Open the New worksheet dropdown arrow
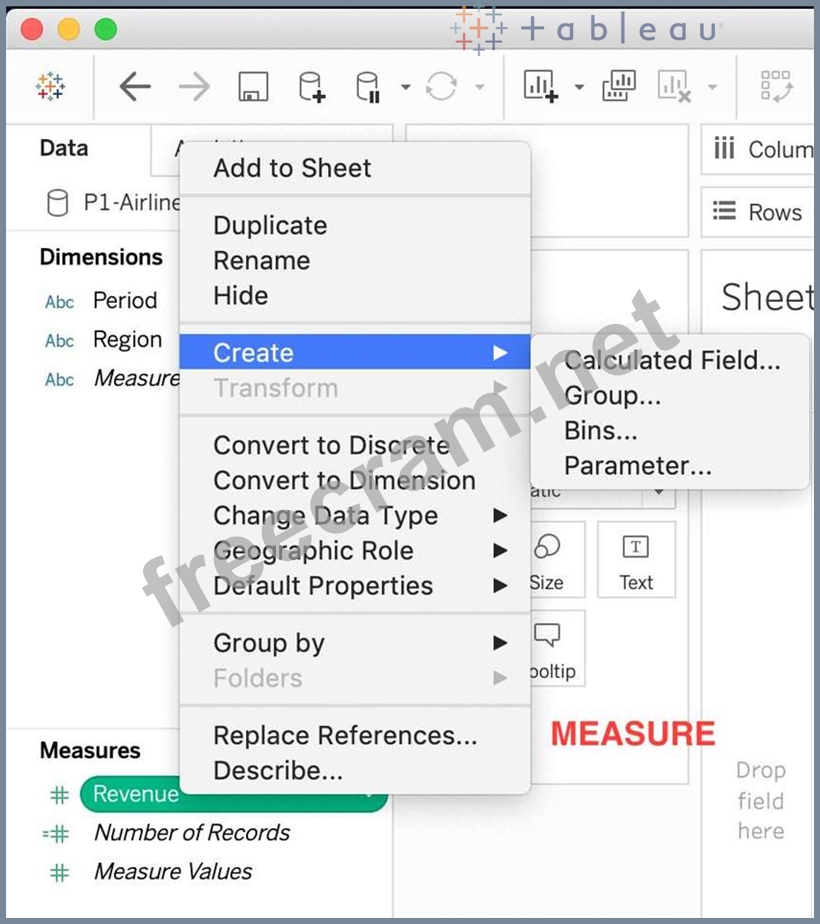The image size is (820, 924). point(579,88)
